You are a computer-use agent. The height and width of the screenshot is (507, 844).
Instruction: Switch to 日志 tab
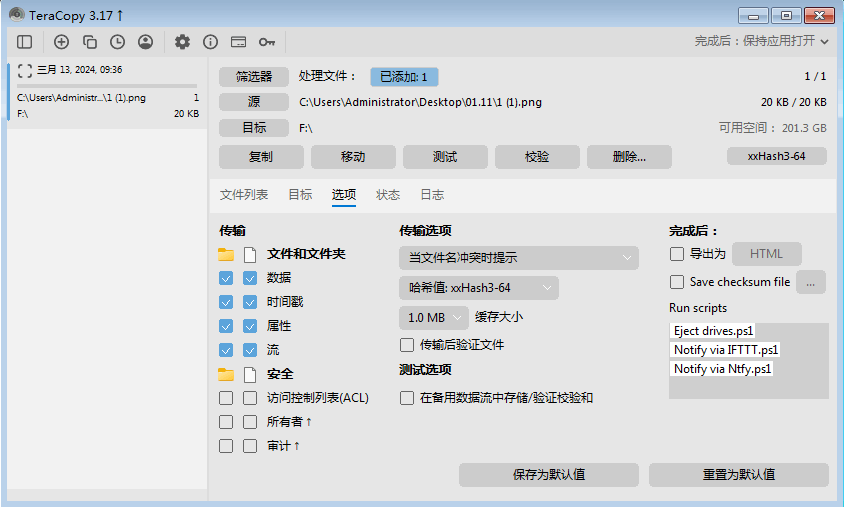click(432, 195)
